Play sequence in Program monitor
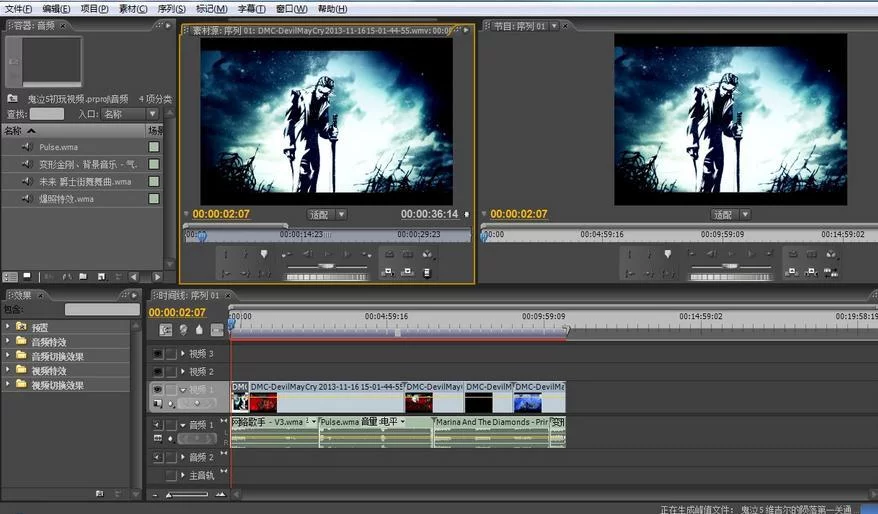Screen dimensions: 878x514 [731, 255]
